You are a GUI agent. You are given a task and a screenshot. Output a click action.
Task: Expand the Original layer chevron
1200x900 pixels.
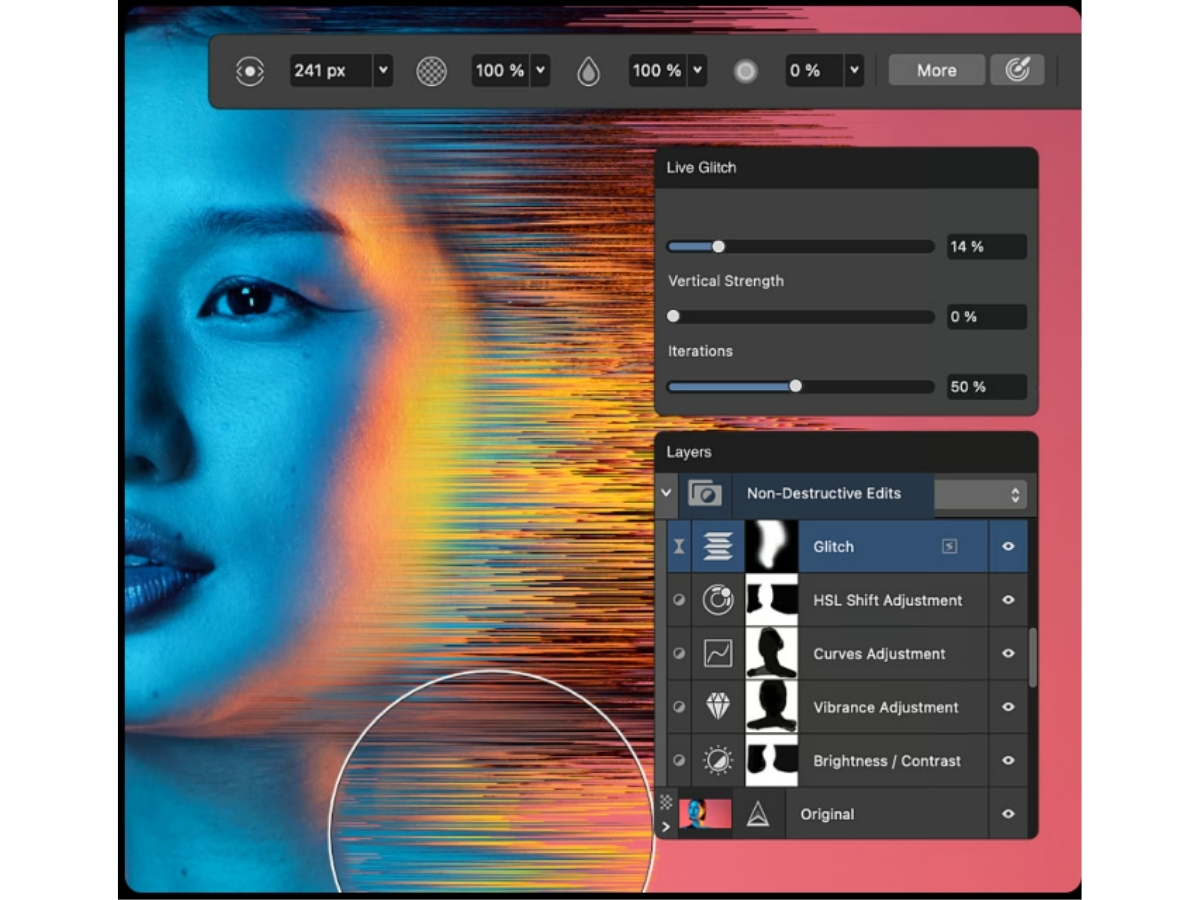tap(666, 827)
